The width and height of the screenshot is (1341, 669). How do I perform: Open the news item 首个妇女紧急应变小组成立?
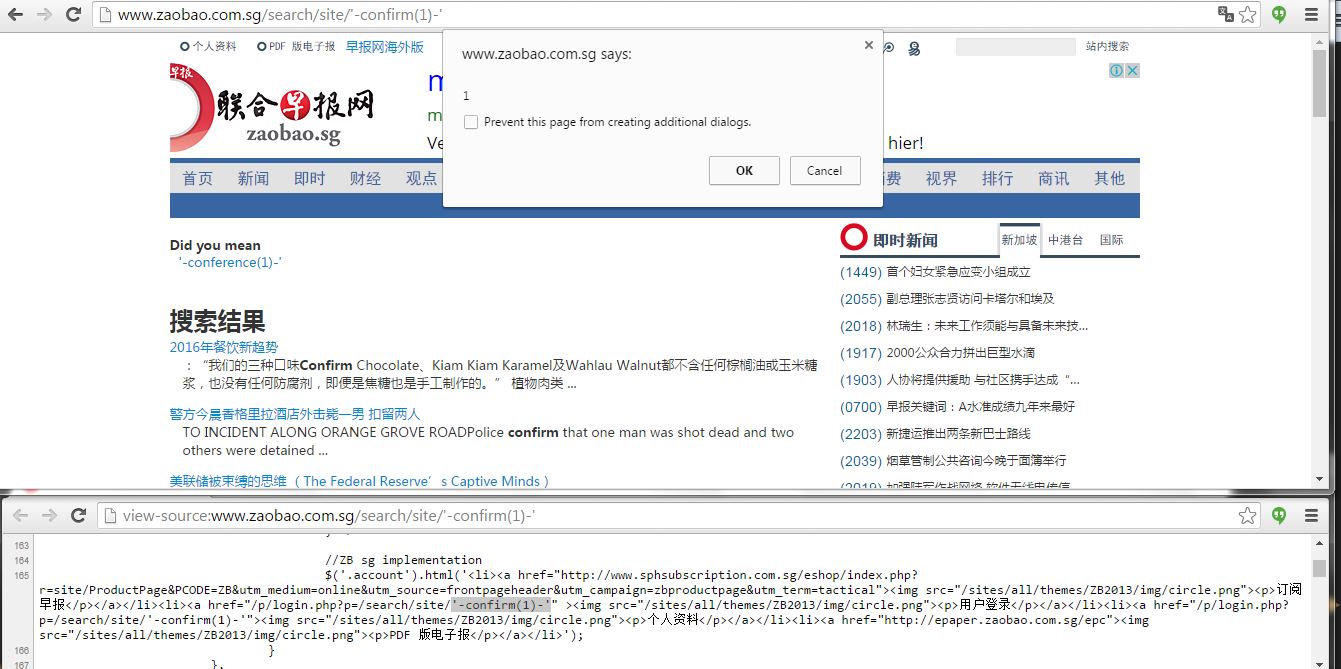958,271
